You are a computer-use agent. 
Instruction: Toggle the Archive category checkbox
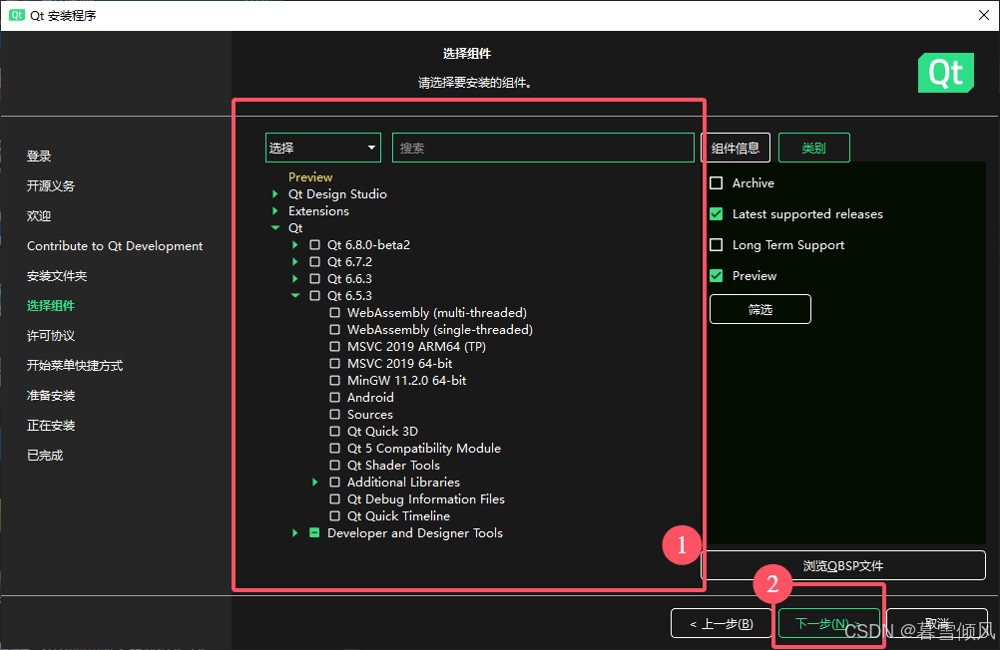click(716, 183)
